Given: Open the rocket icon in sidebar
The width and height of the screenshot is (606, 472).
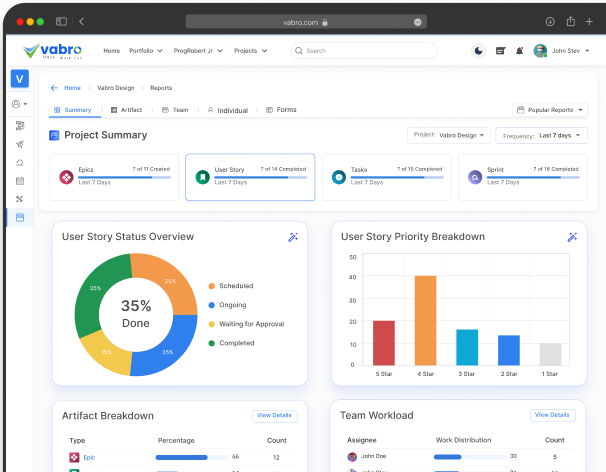Looking at the screenshot, I should point(20,144).
